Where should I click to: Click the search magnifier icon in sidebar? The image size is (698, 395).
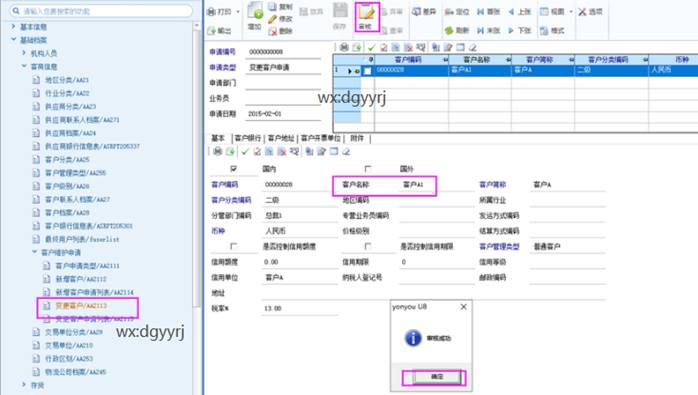pyautogui.click(x=16, y=11)
